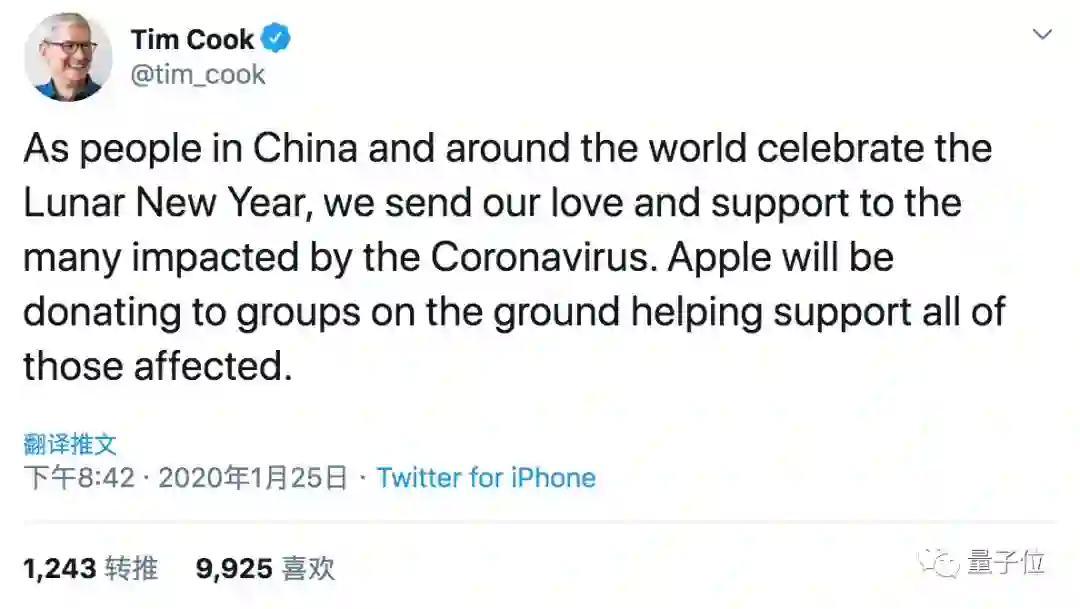Open the Tim Cook display name link

(x=192, y=40)
